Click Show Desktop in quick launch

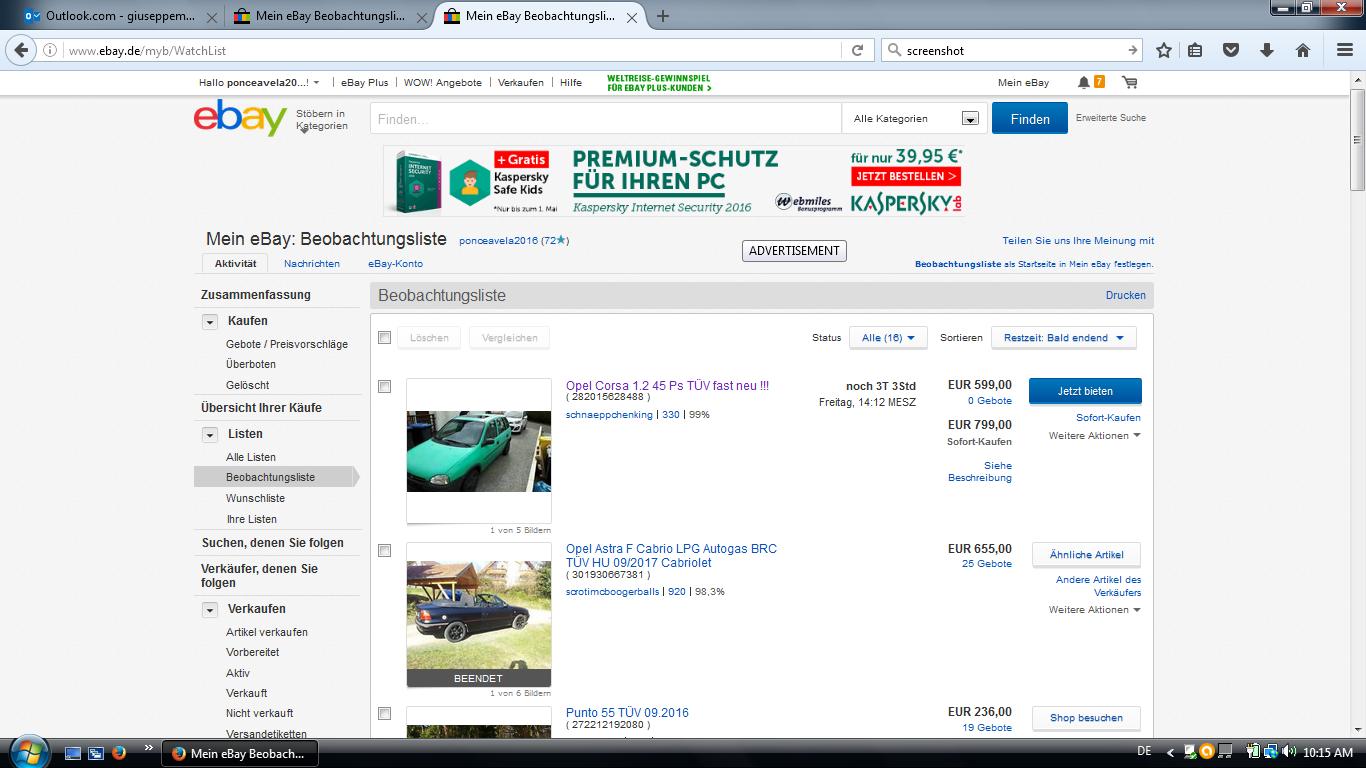(x=72, y=753)
